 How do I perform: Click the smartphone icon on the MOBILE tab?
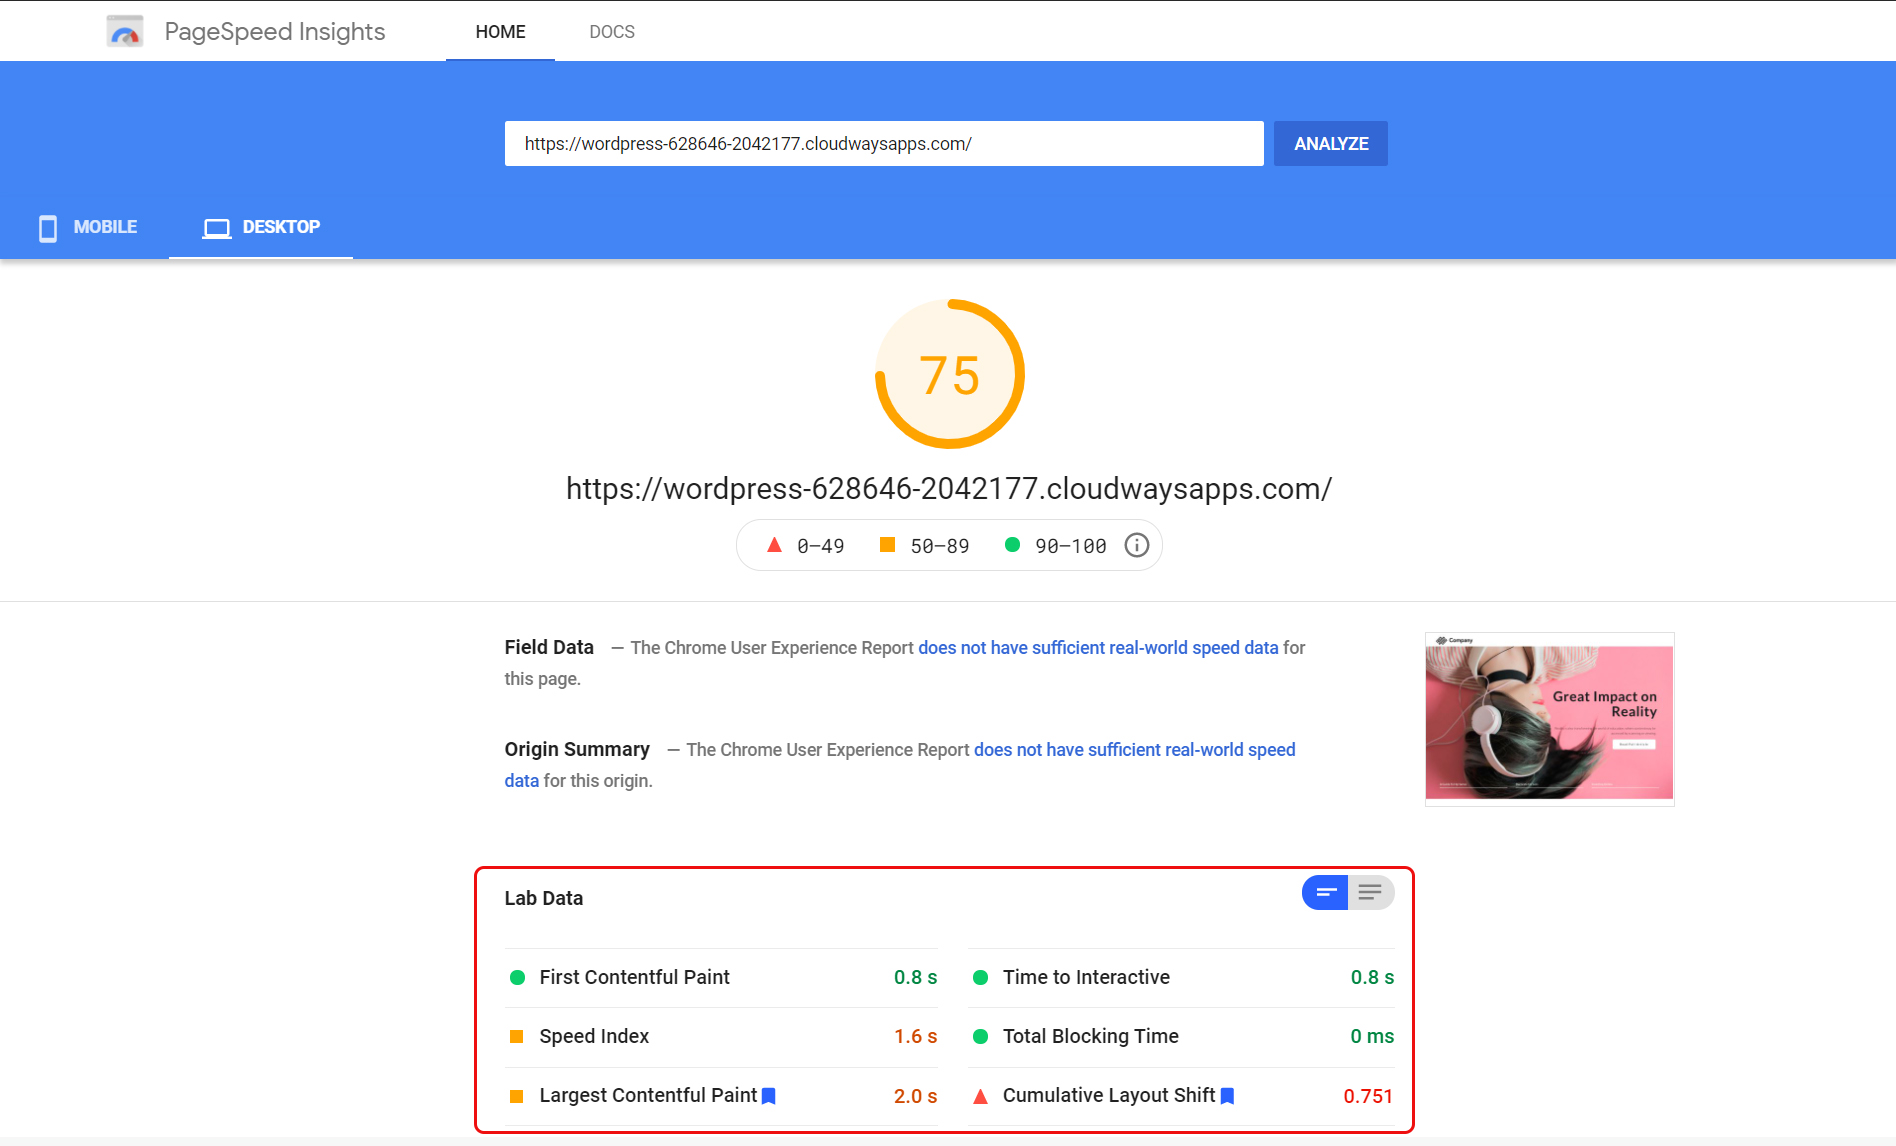pos(48,227)
